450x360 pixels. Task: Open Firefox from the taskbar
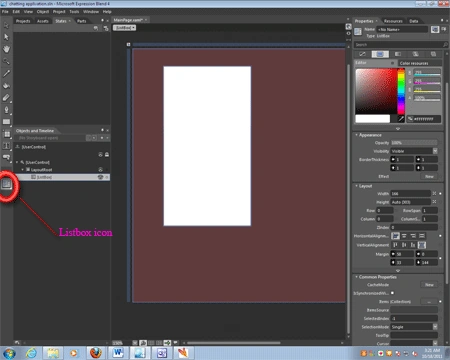(x=96, y=353)
